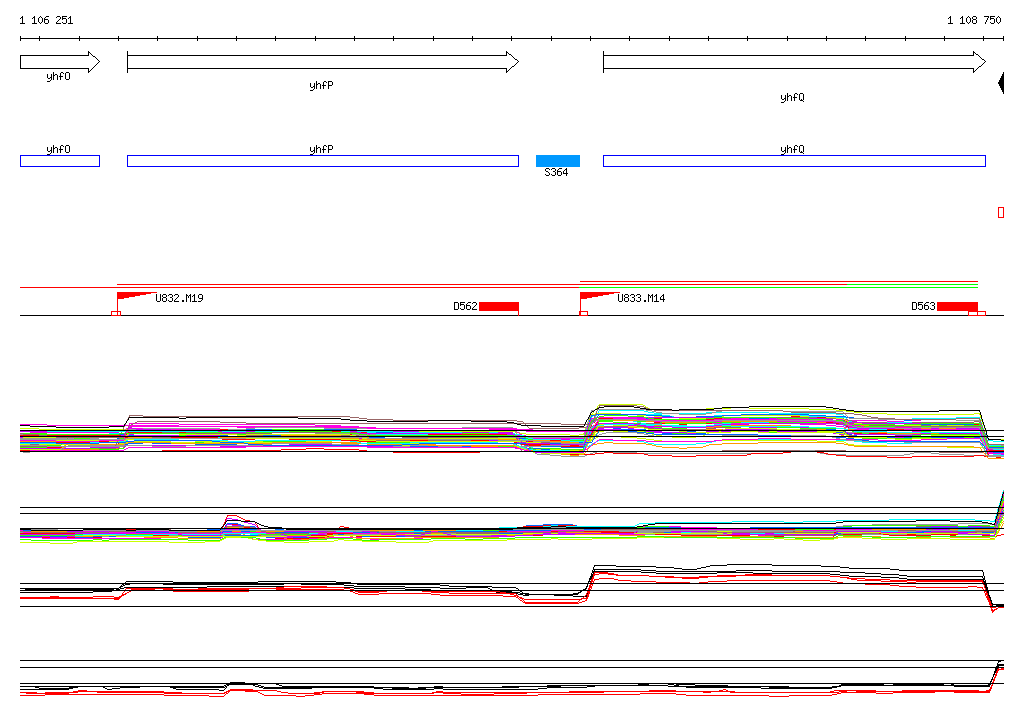Click the blue outlined yhfO box
Image resolution: width=1024 pixels, height=714 pixels.
[60, 161]
